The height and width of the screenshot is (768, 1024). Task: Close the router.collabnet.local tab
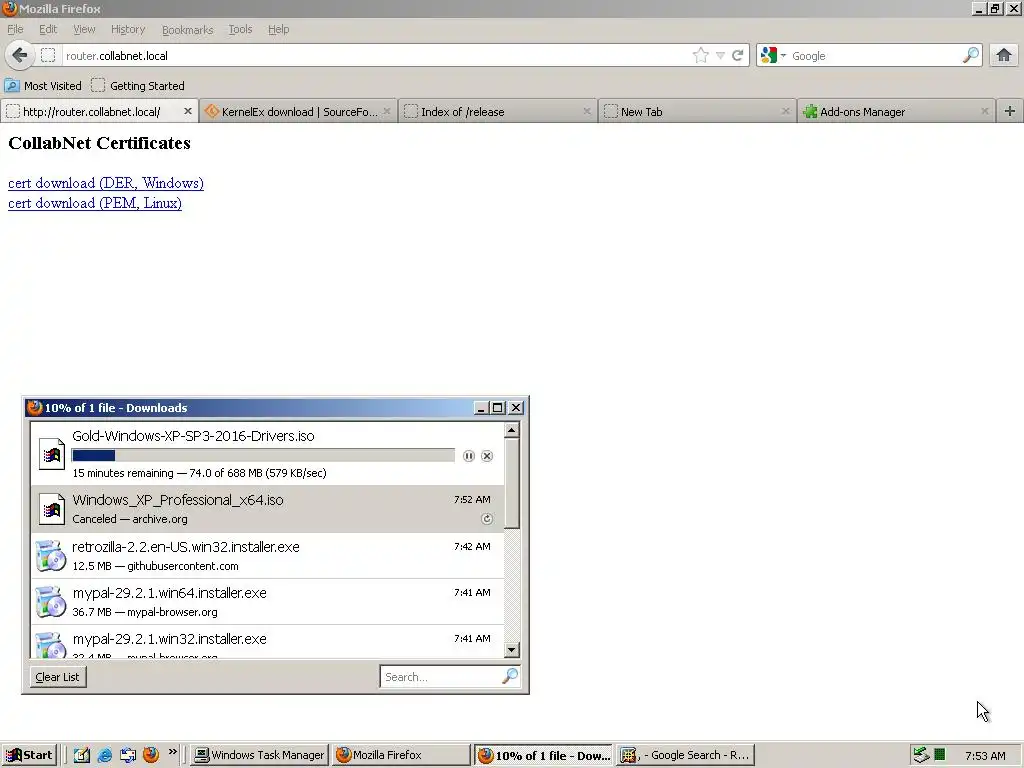coord(187,112)
